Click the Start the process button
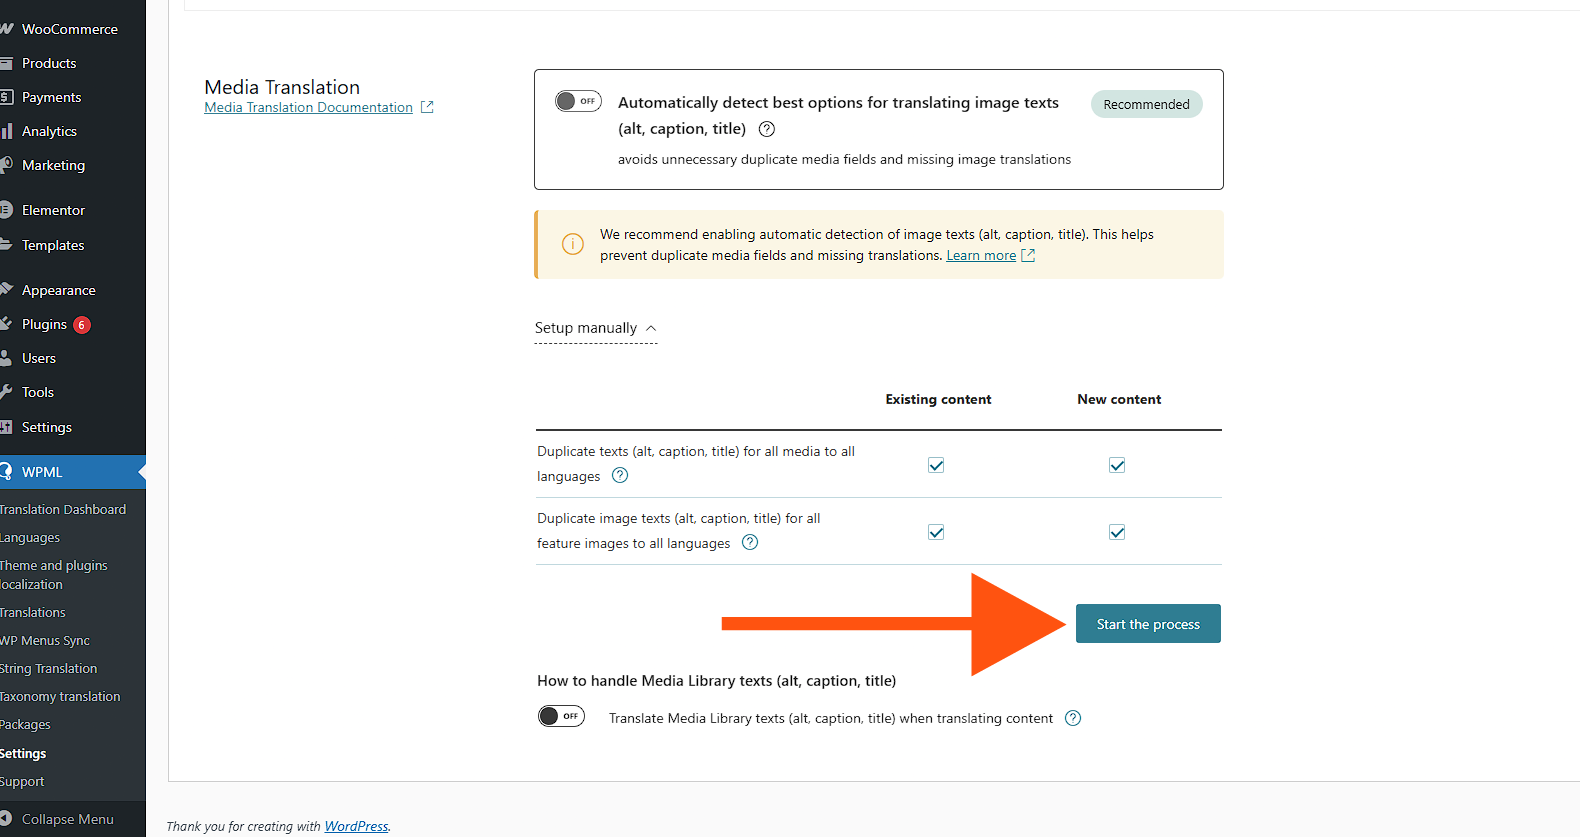The width and height of the screenshot is (1580, 837). pos(1148,624)
